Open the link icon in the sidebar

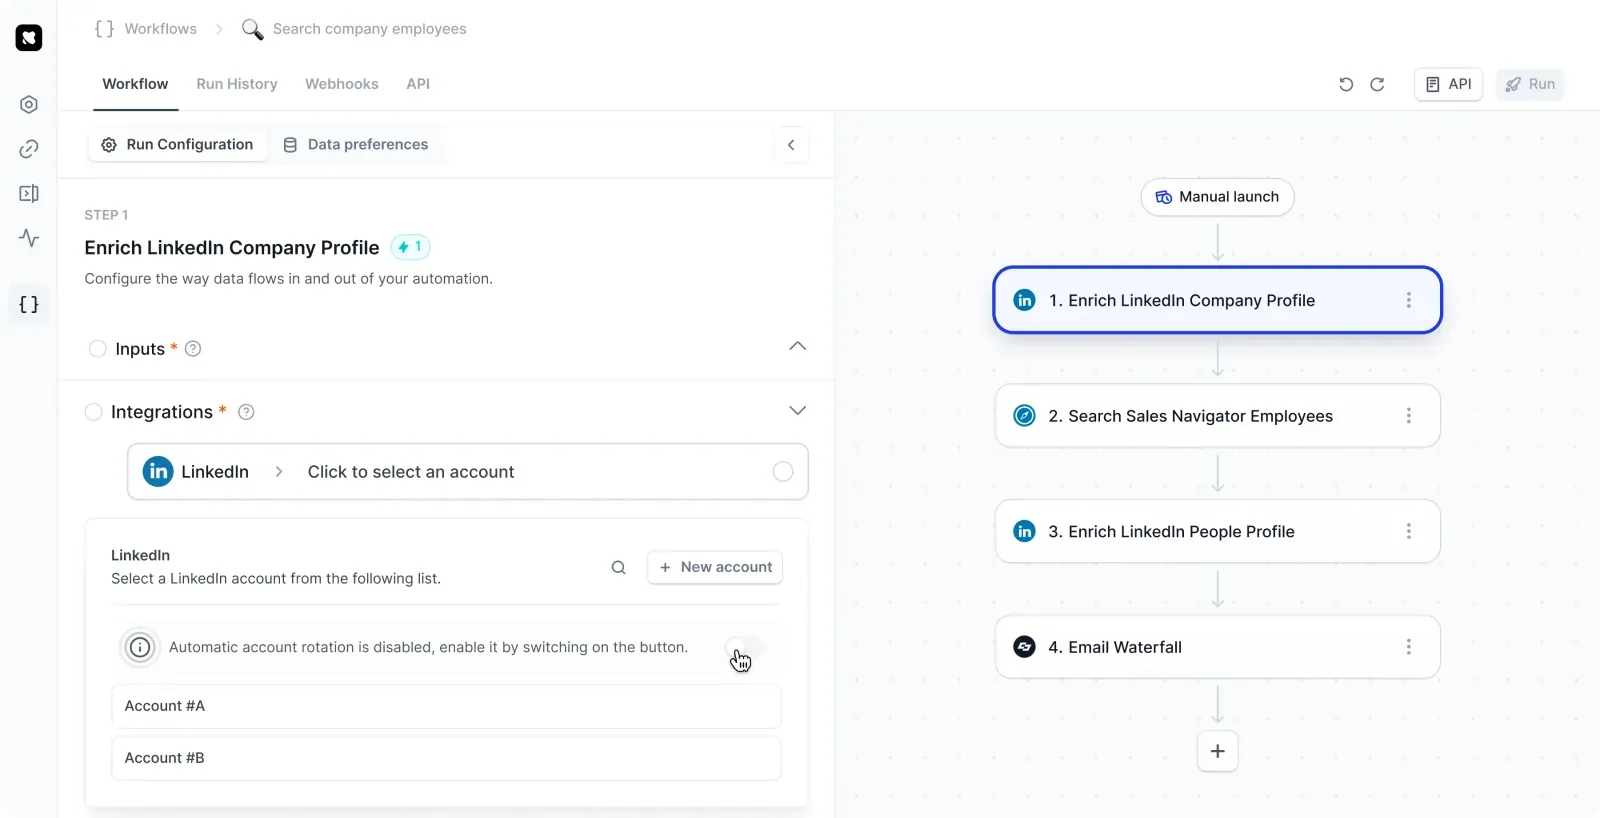click(29, 149)
